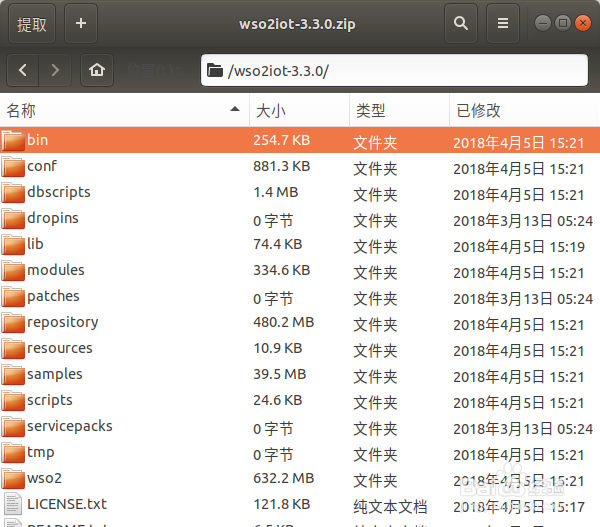Select the tmp folder icon
This screenshot has height=527, width=600.
[x=13, y=453]
